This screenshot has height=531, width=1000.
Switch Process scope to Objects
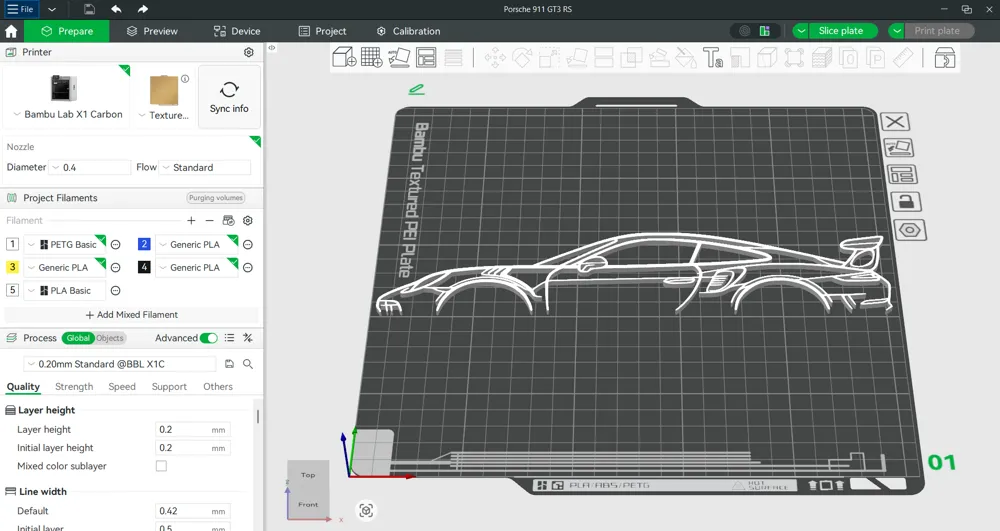point(110,338)
